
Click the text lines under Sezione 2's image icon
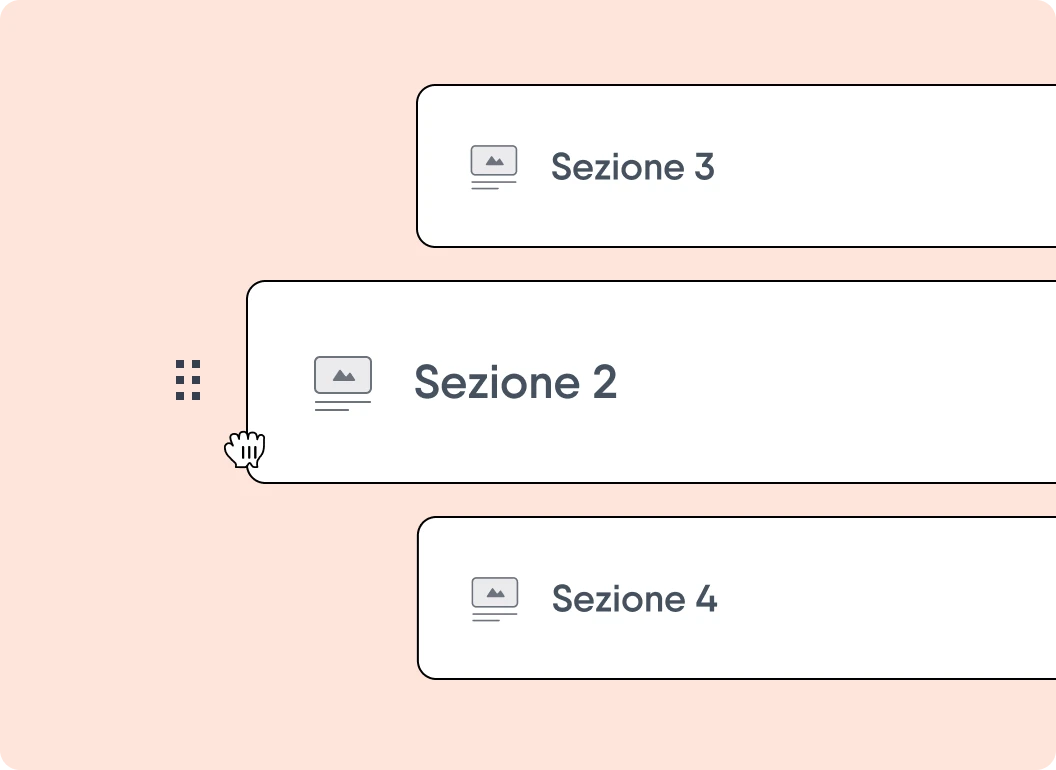pyautogui.click(x=340, y=406)
